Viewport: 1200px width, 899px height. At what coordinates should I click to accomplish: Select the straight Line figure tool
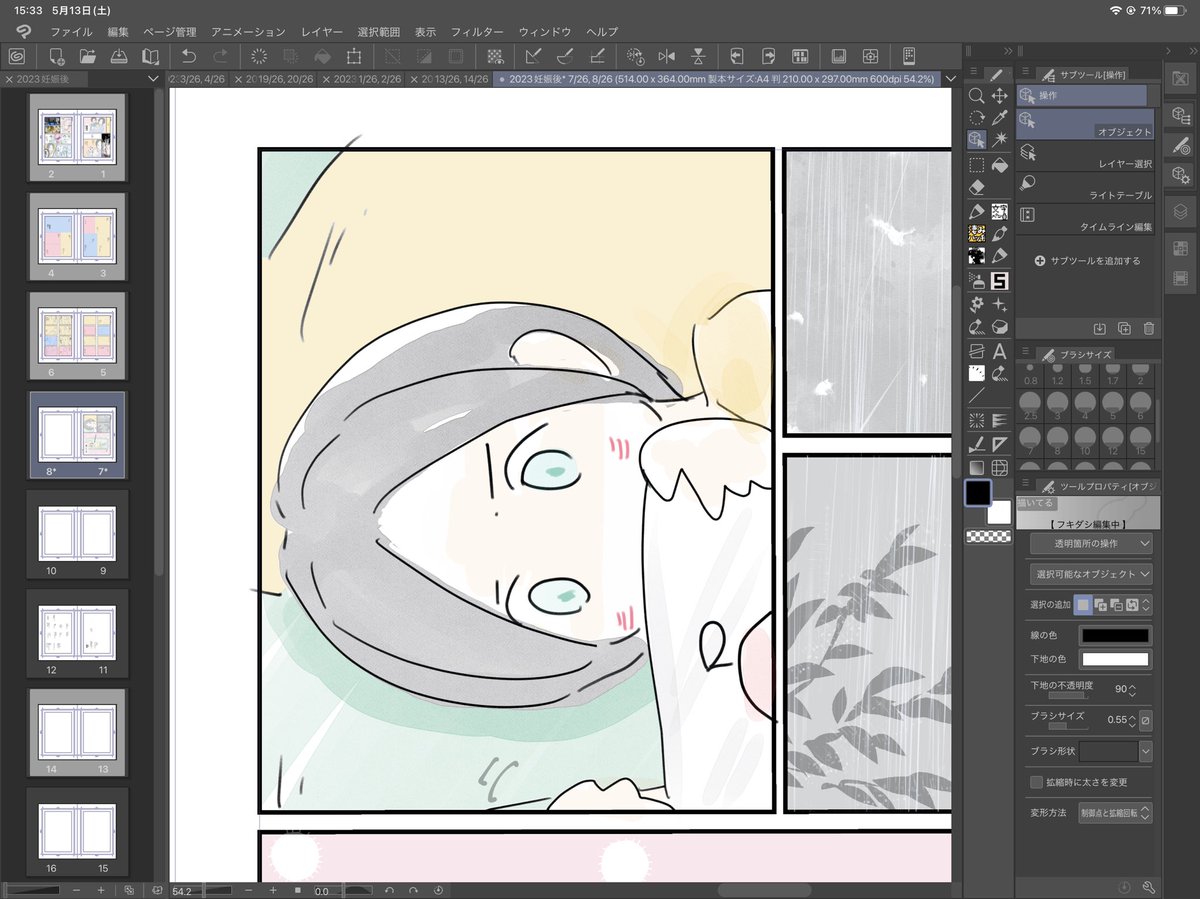click(977, 396)
